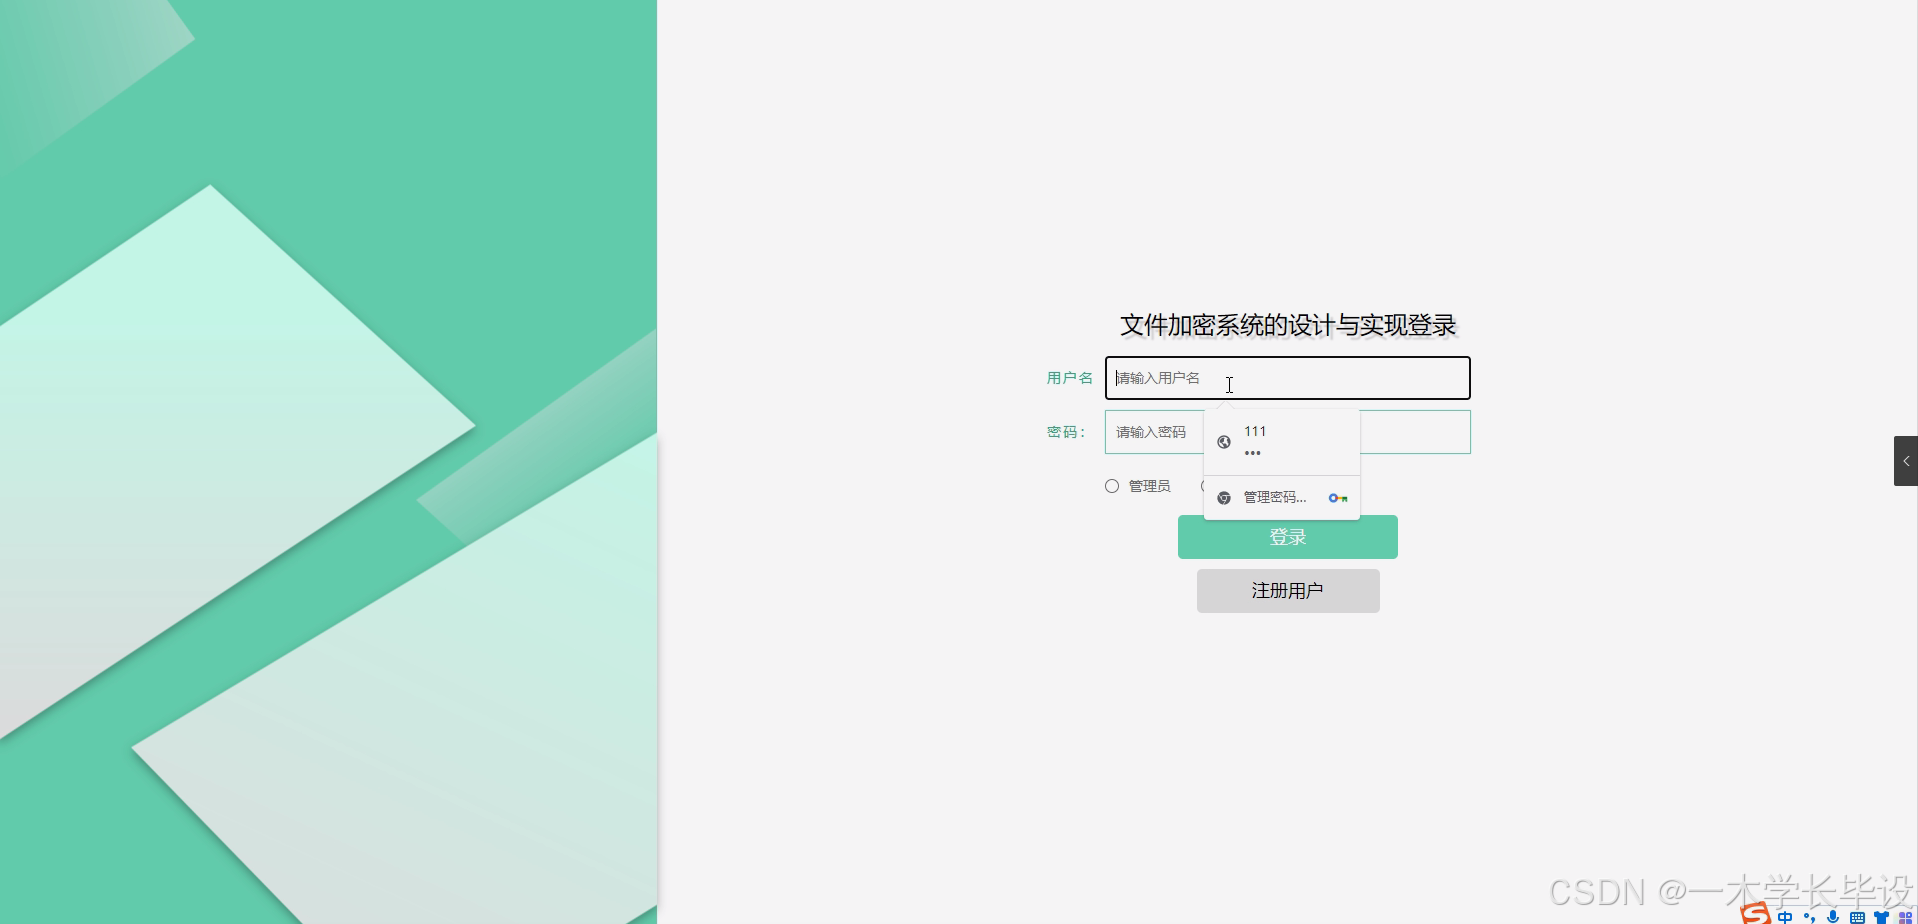Screen dimensions: 1918x924
Task: Click the Google key icon for password manager
Action: [1338, 497]
